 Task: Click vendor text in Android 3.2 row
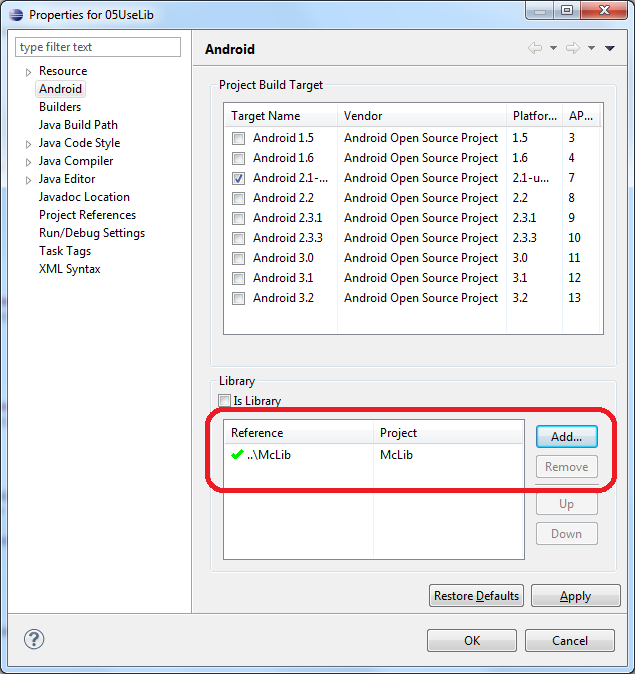(421, 298)
